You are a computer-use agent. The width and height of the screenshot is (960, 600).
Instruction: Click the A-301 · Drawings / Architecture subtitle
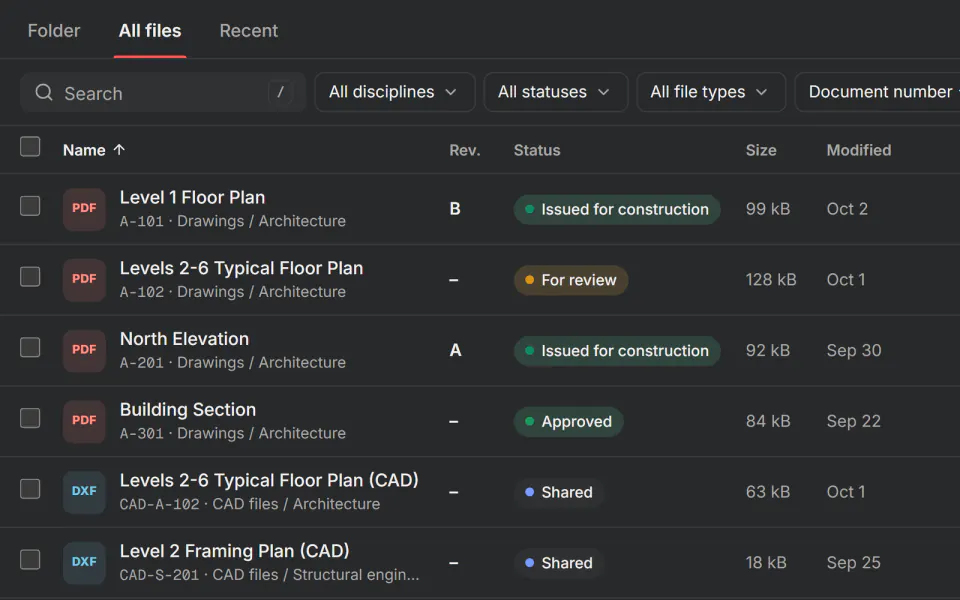click(x=233, y=433)
